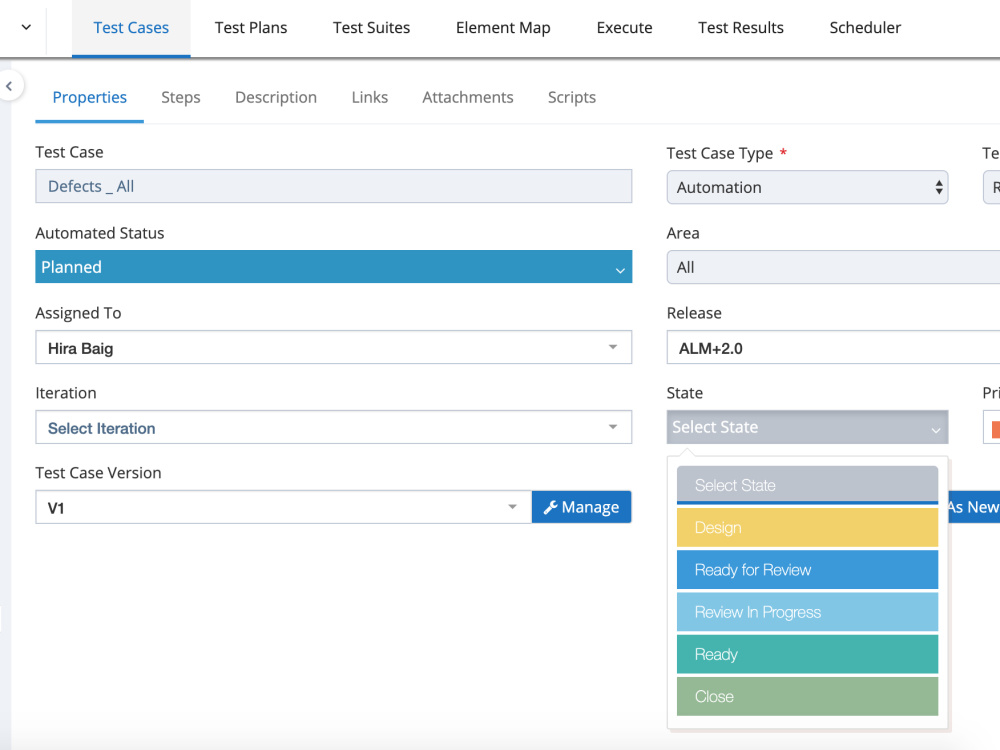Screen dimensions: 1000x750
Task: Pick the Ready for Review state
Action: (807, 570)
